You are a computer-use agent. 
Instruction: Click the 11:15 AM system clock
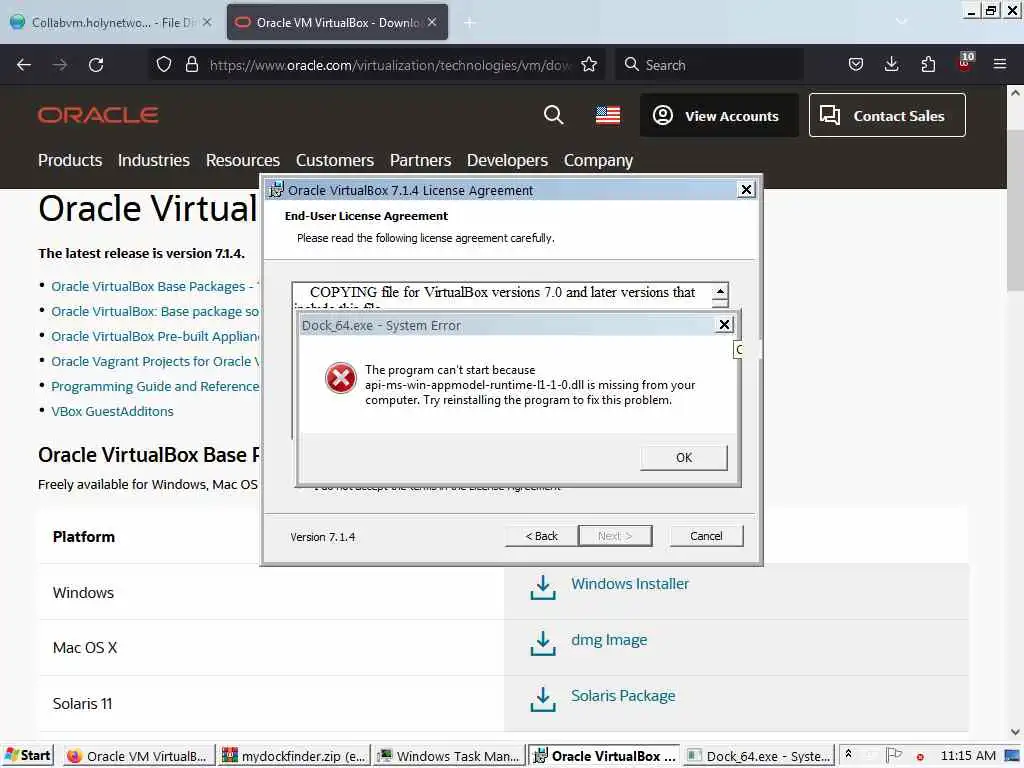[968, 756]
